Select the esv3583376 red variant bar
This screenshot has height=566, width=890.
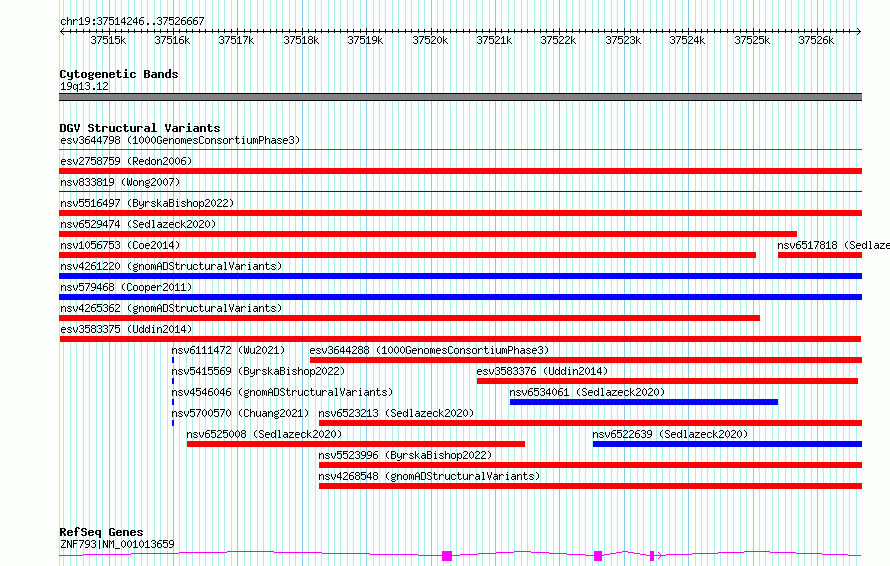pyautogui.click(x=668, y=381)
